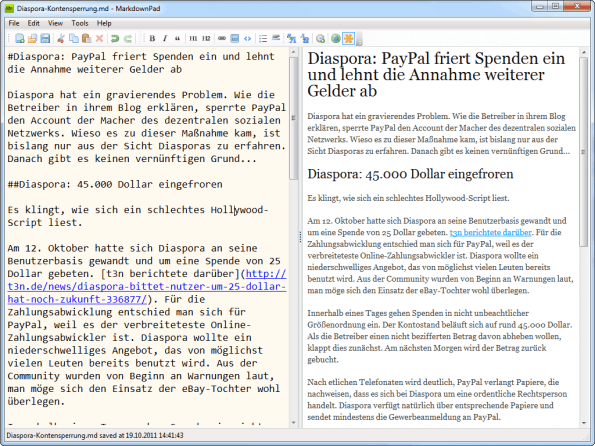Redo the edit with the faded green arrow
Viewport: 595px width, 446px height.
tap(128, 38)
